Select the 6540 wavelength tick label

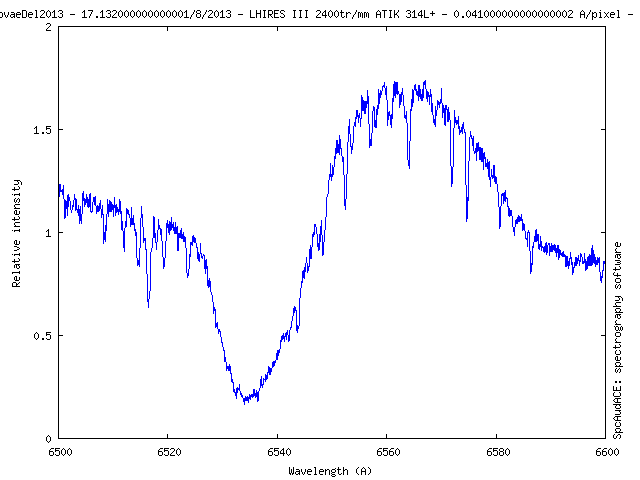pos(277,452)
